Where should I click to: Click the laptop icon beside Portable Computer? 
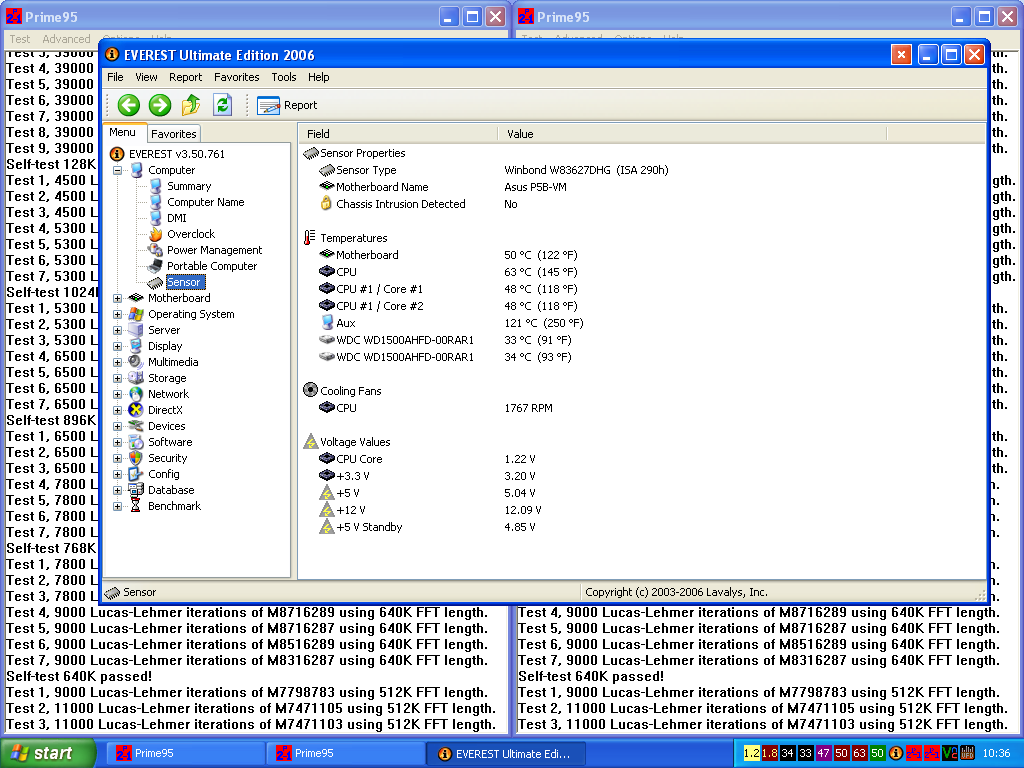pos(155,266)
